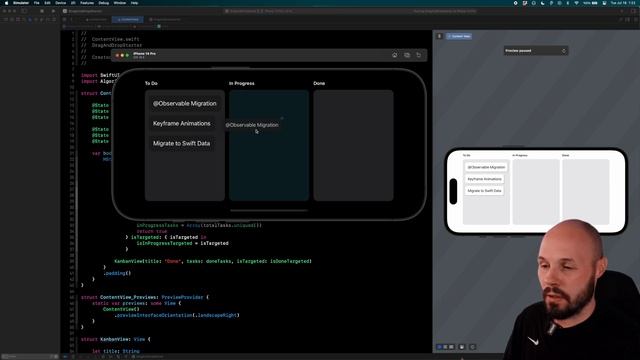
Task: Click the Focus moon icon in the menu bar
Action: pos(542,3)
